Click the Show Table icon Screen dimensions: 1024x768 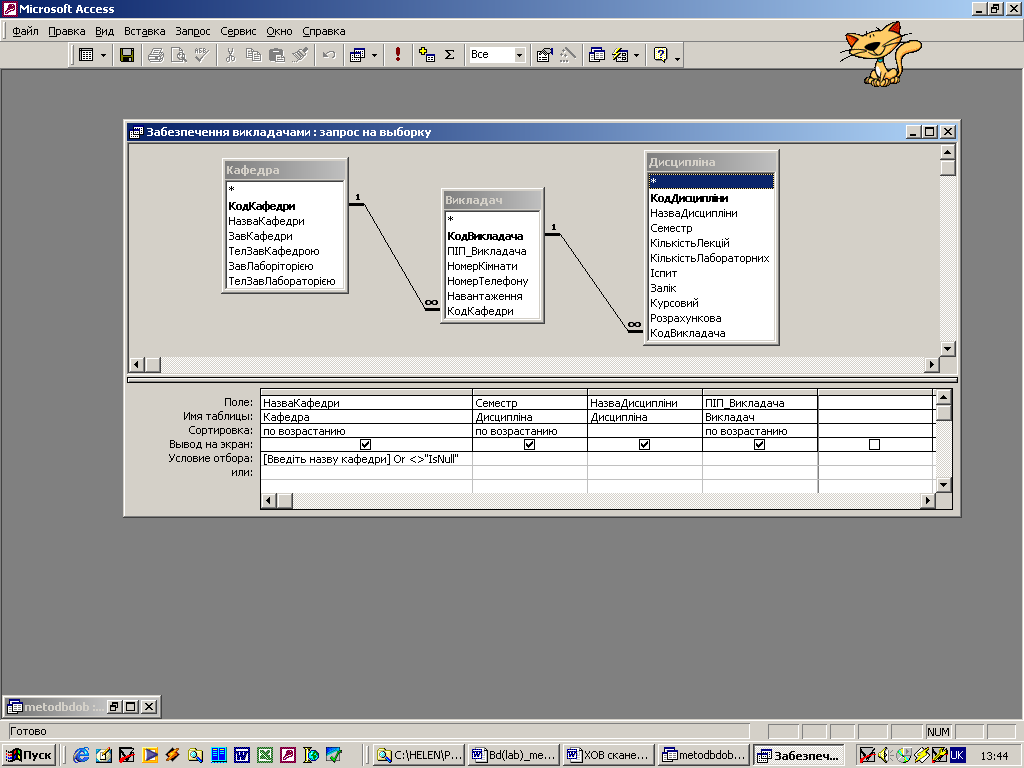427,55
